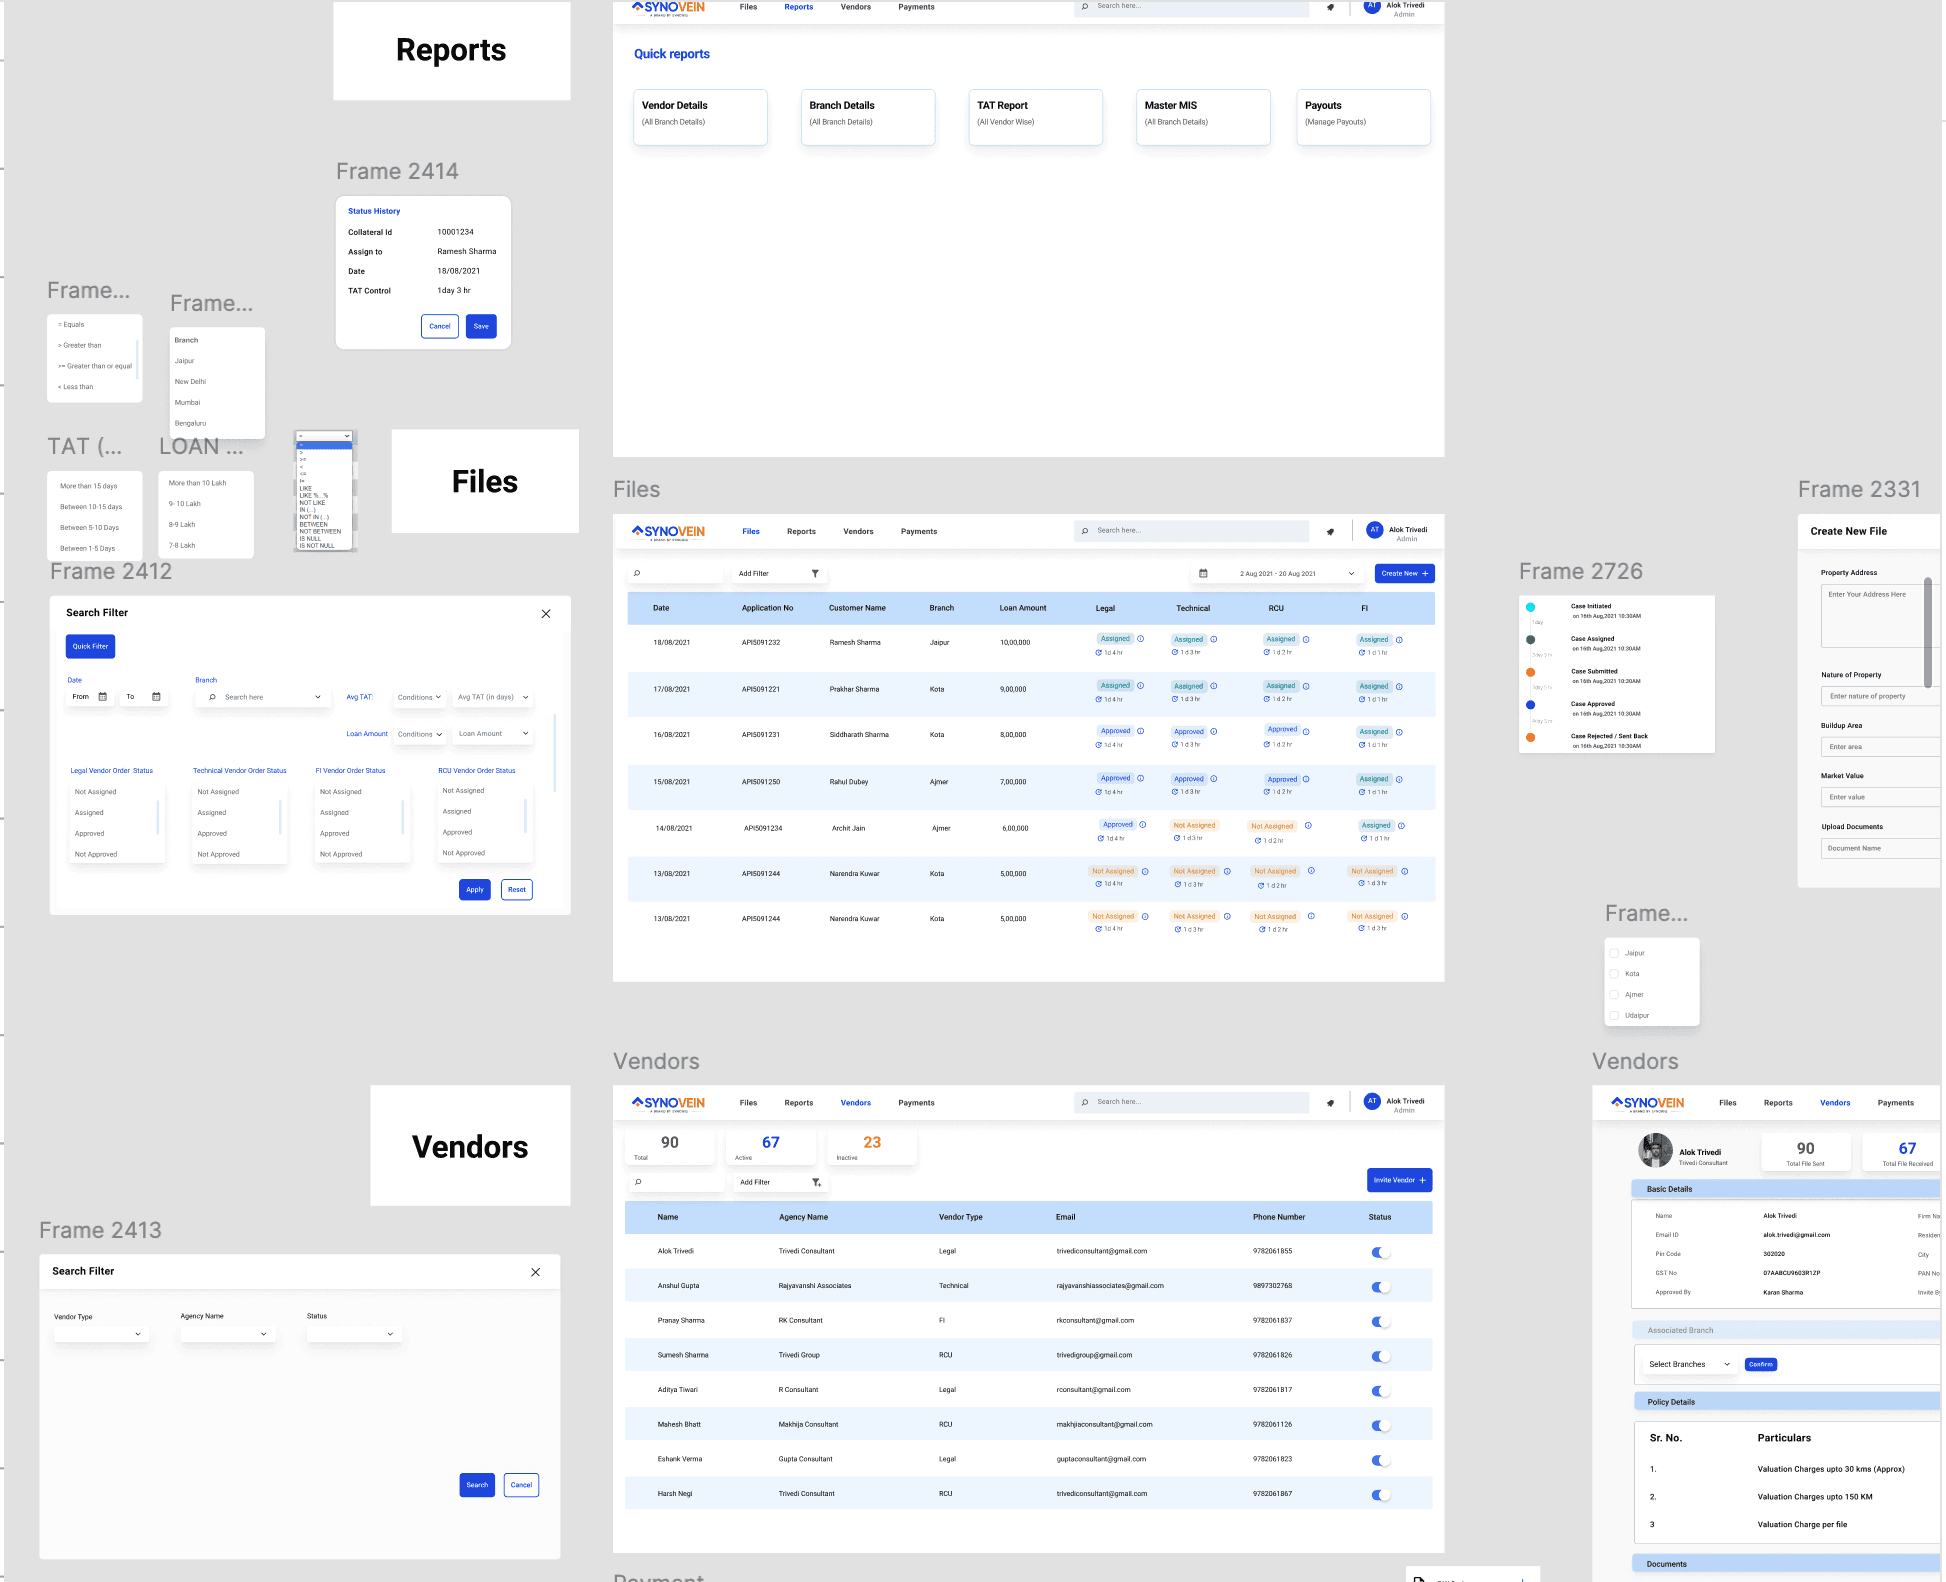This screenshot has width=1946, height=1582.
Task: Switch to Vendors tab in Reports header
Action: coord(855,7)
